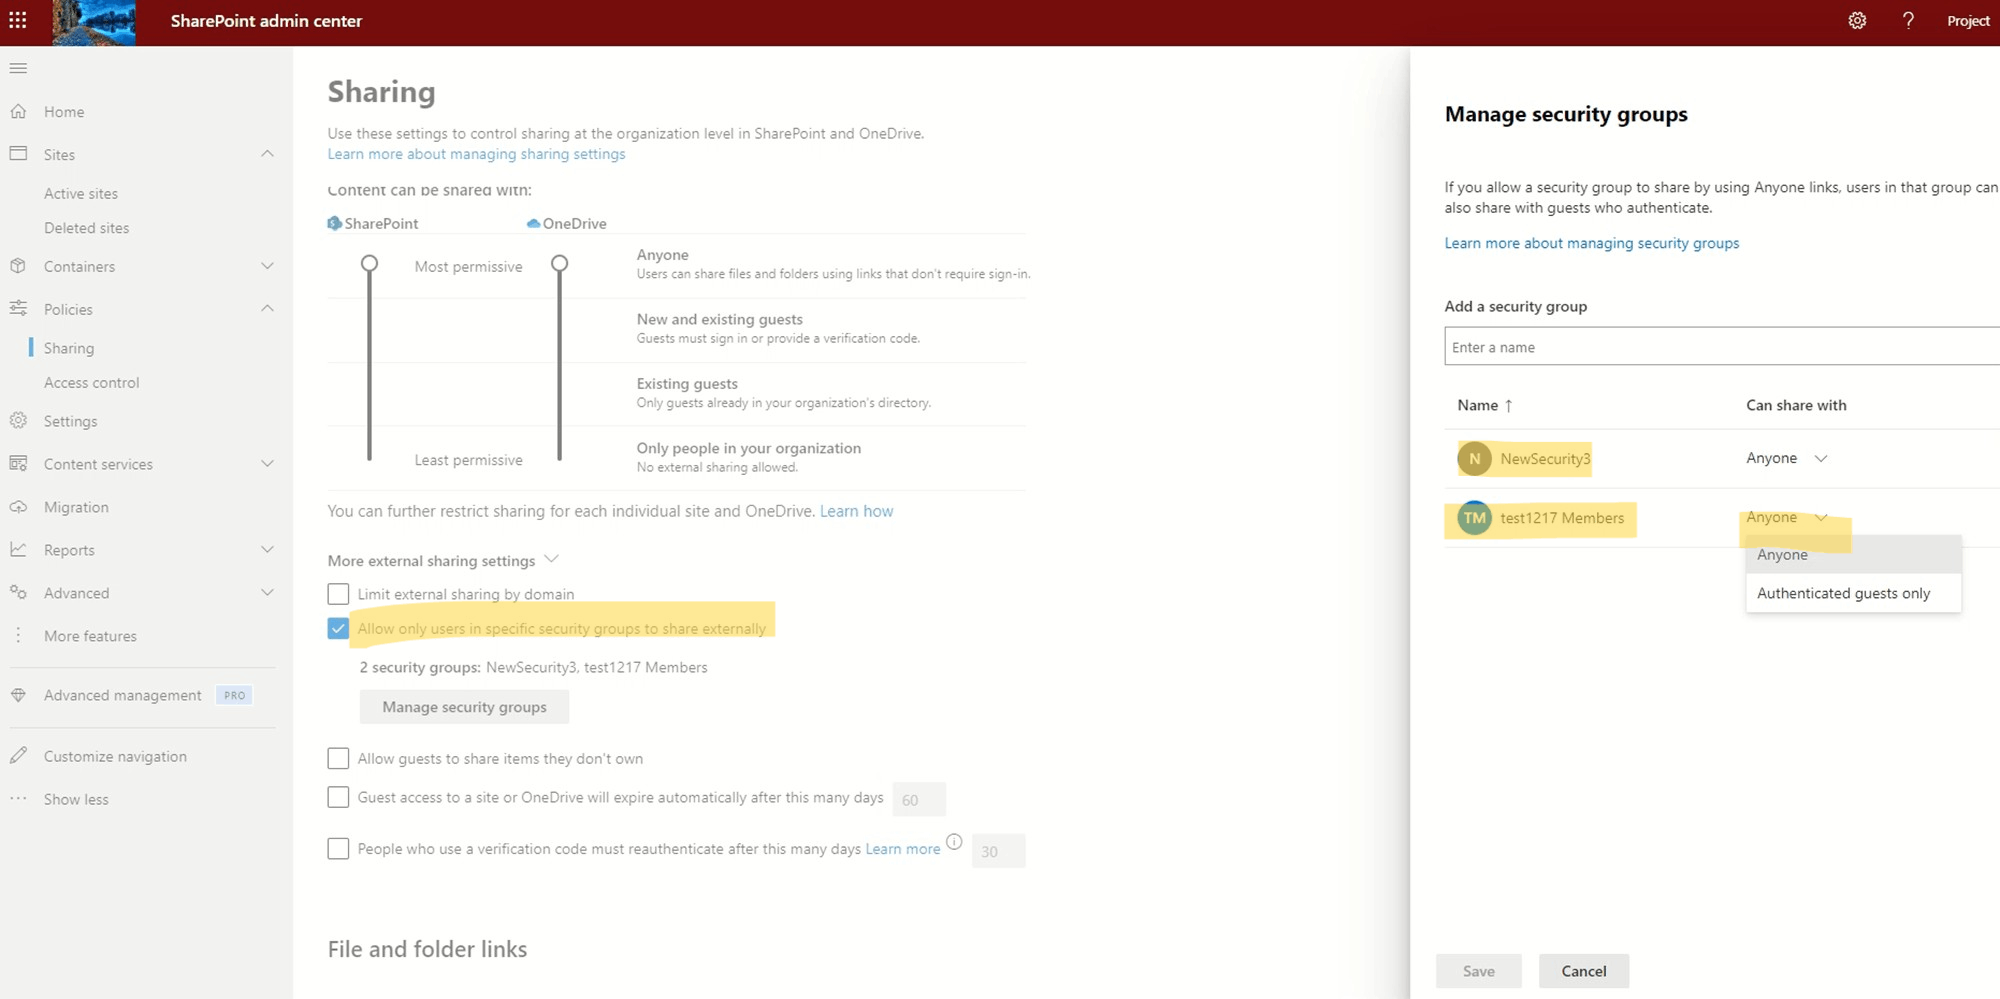Image resolution: width=2000 pixels, height=999 pixels.
Task: Click the Content services icon
Action: [x=18, y=464]
